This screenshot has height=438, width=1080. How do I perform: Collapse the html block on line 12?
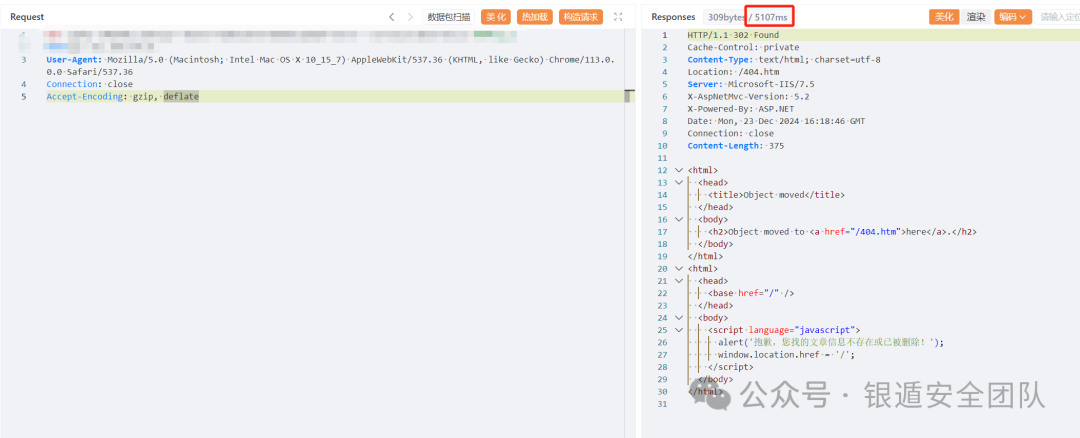coord(679,170)
